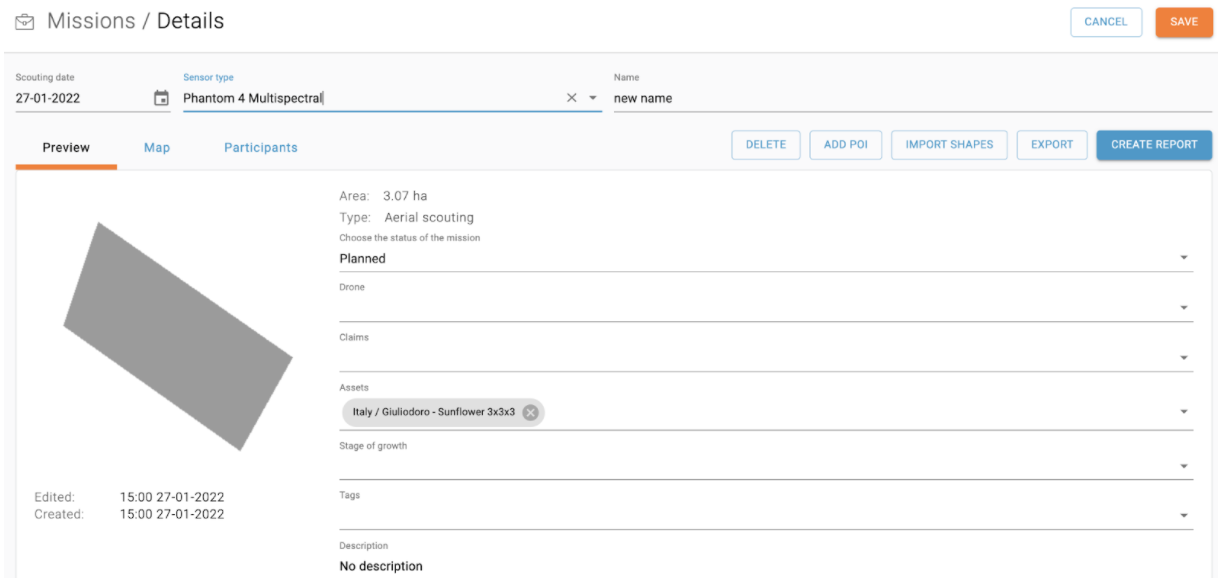1218x578 pixels.
Task: Switch to the Preview tab
Action: (66, 148)
